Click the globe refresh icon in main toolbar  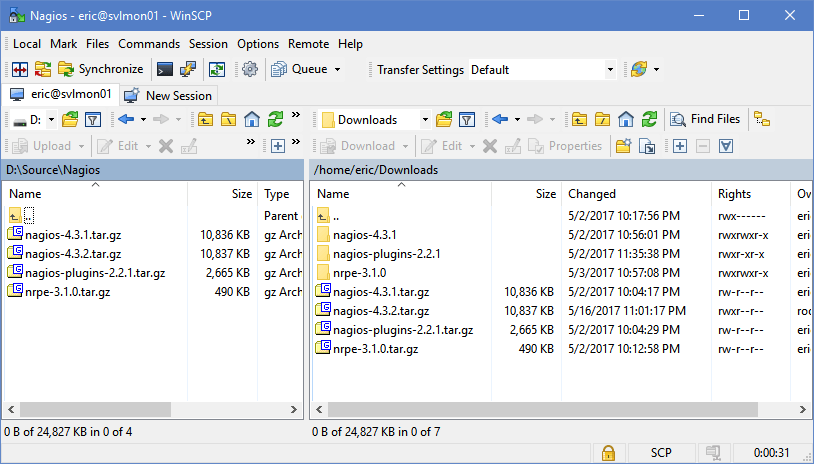[639, 69]
